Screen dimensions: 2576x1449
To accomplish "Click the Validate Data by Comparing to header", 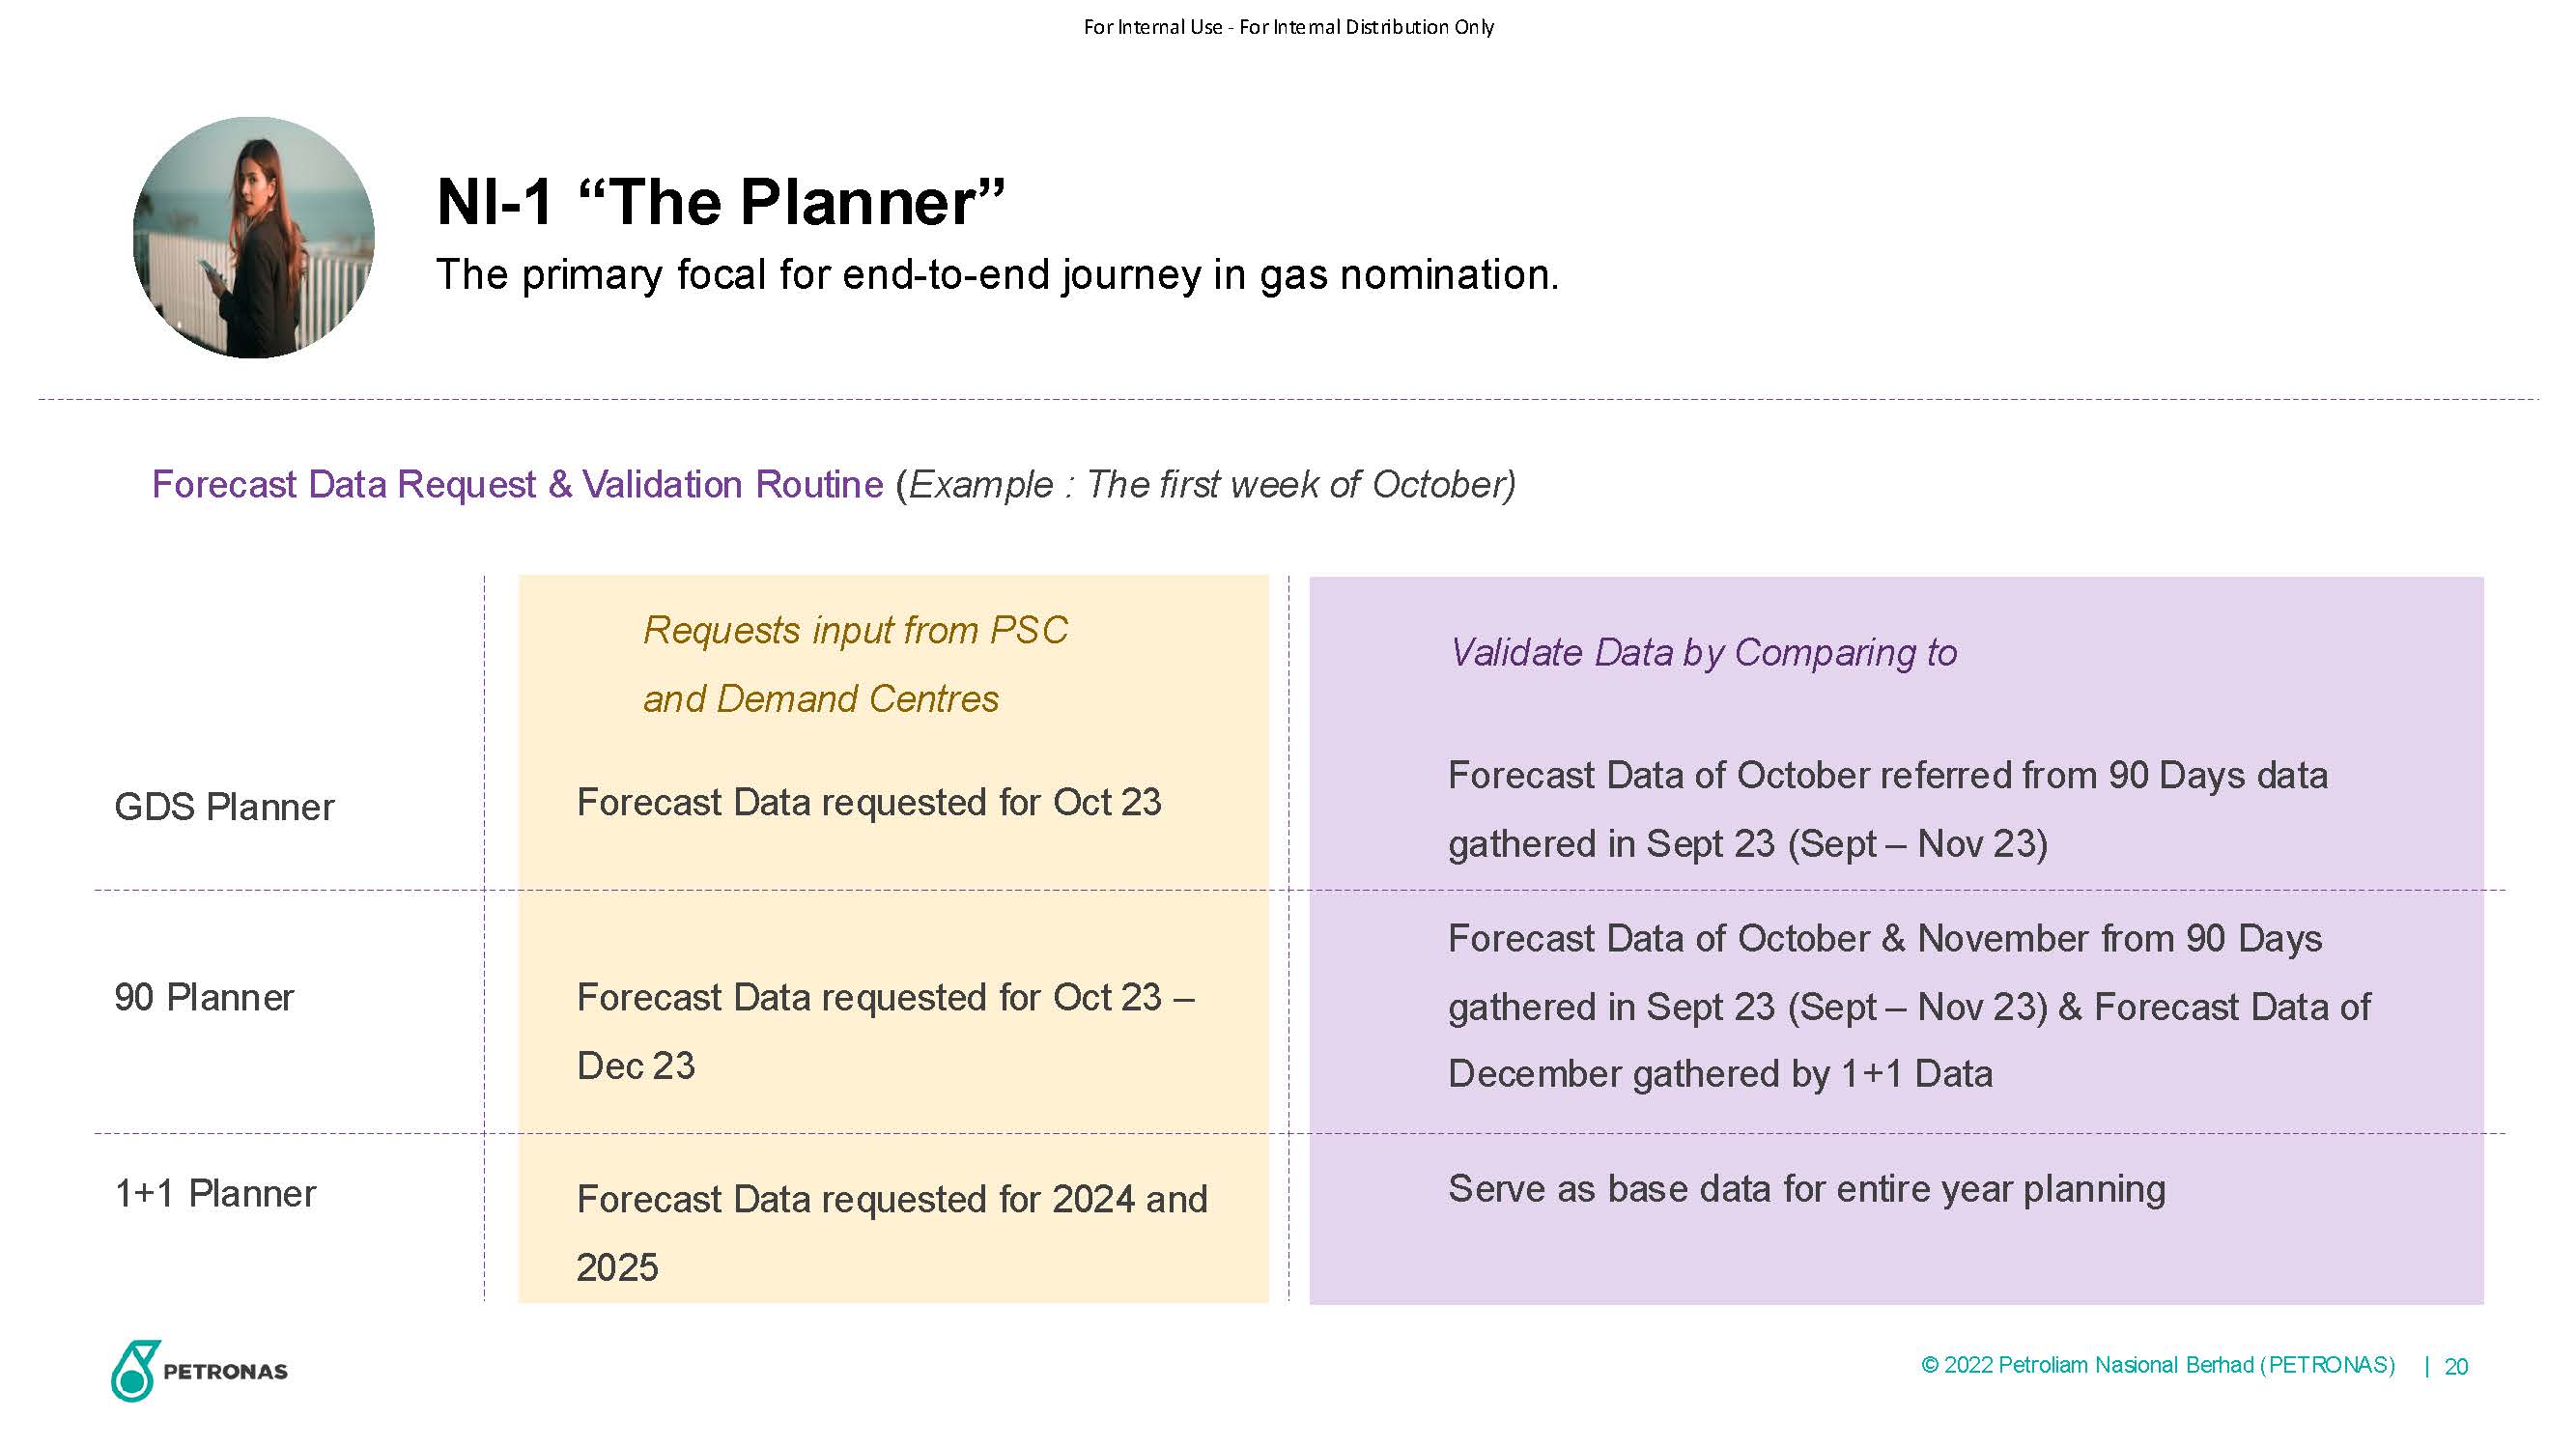I will [x=1703, y=653].
